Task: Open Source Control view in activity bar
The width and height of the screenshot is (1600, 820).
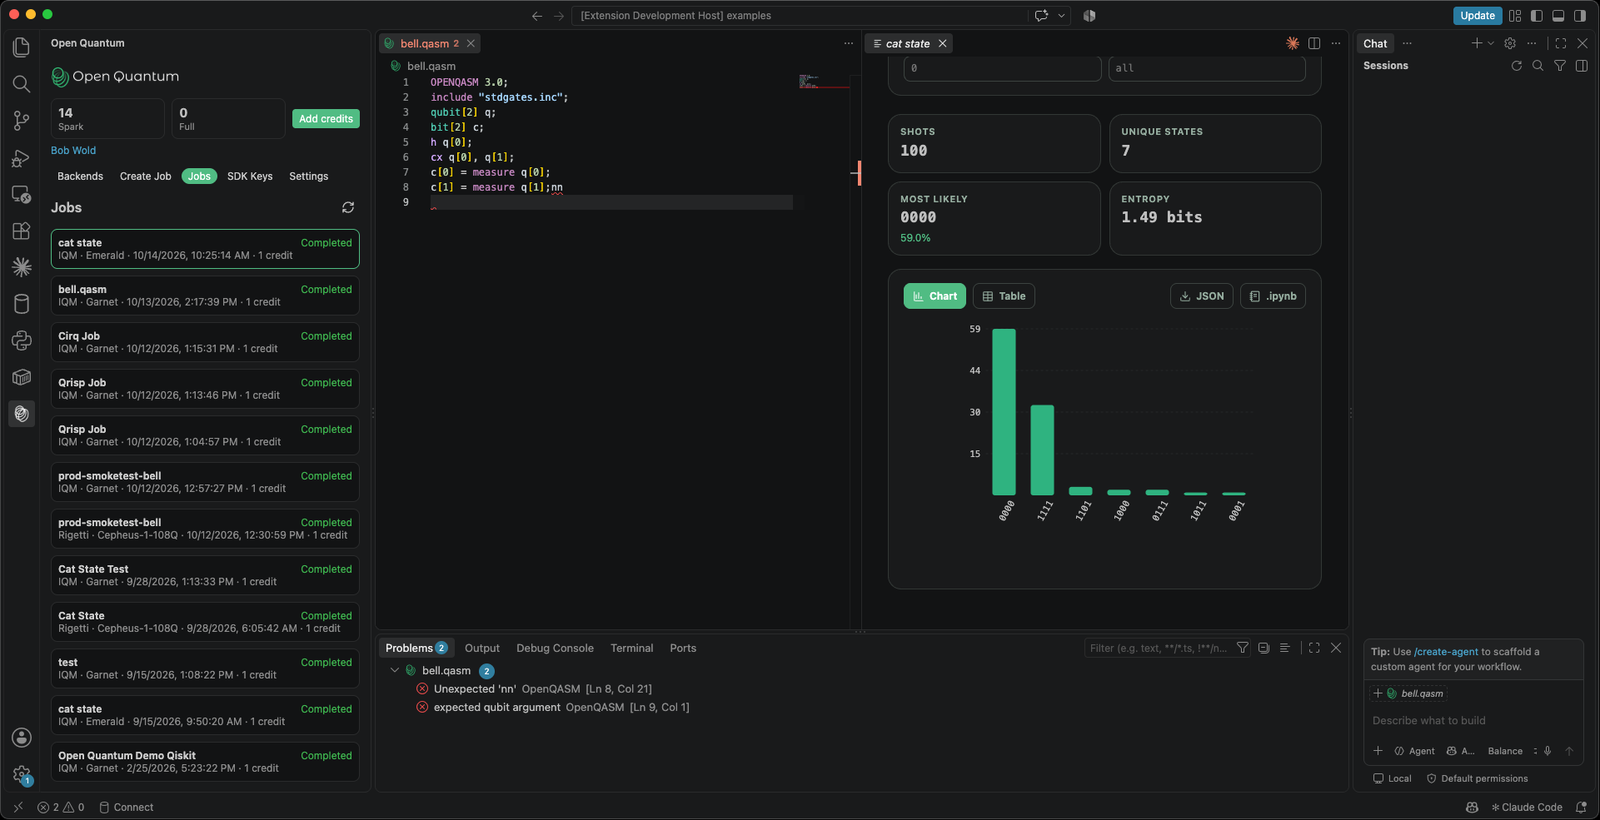Action: (21, 121)
